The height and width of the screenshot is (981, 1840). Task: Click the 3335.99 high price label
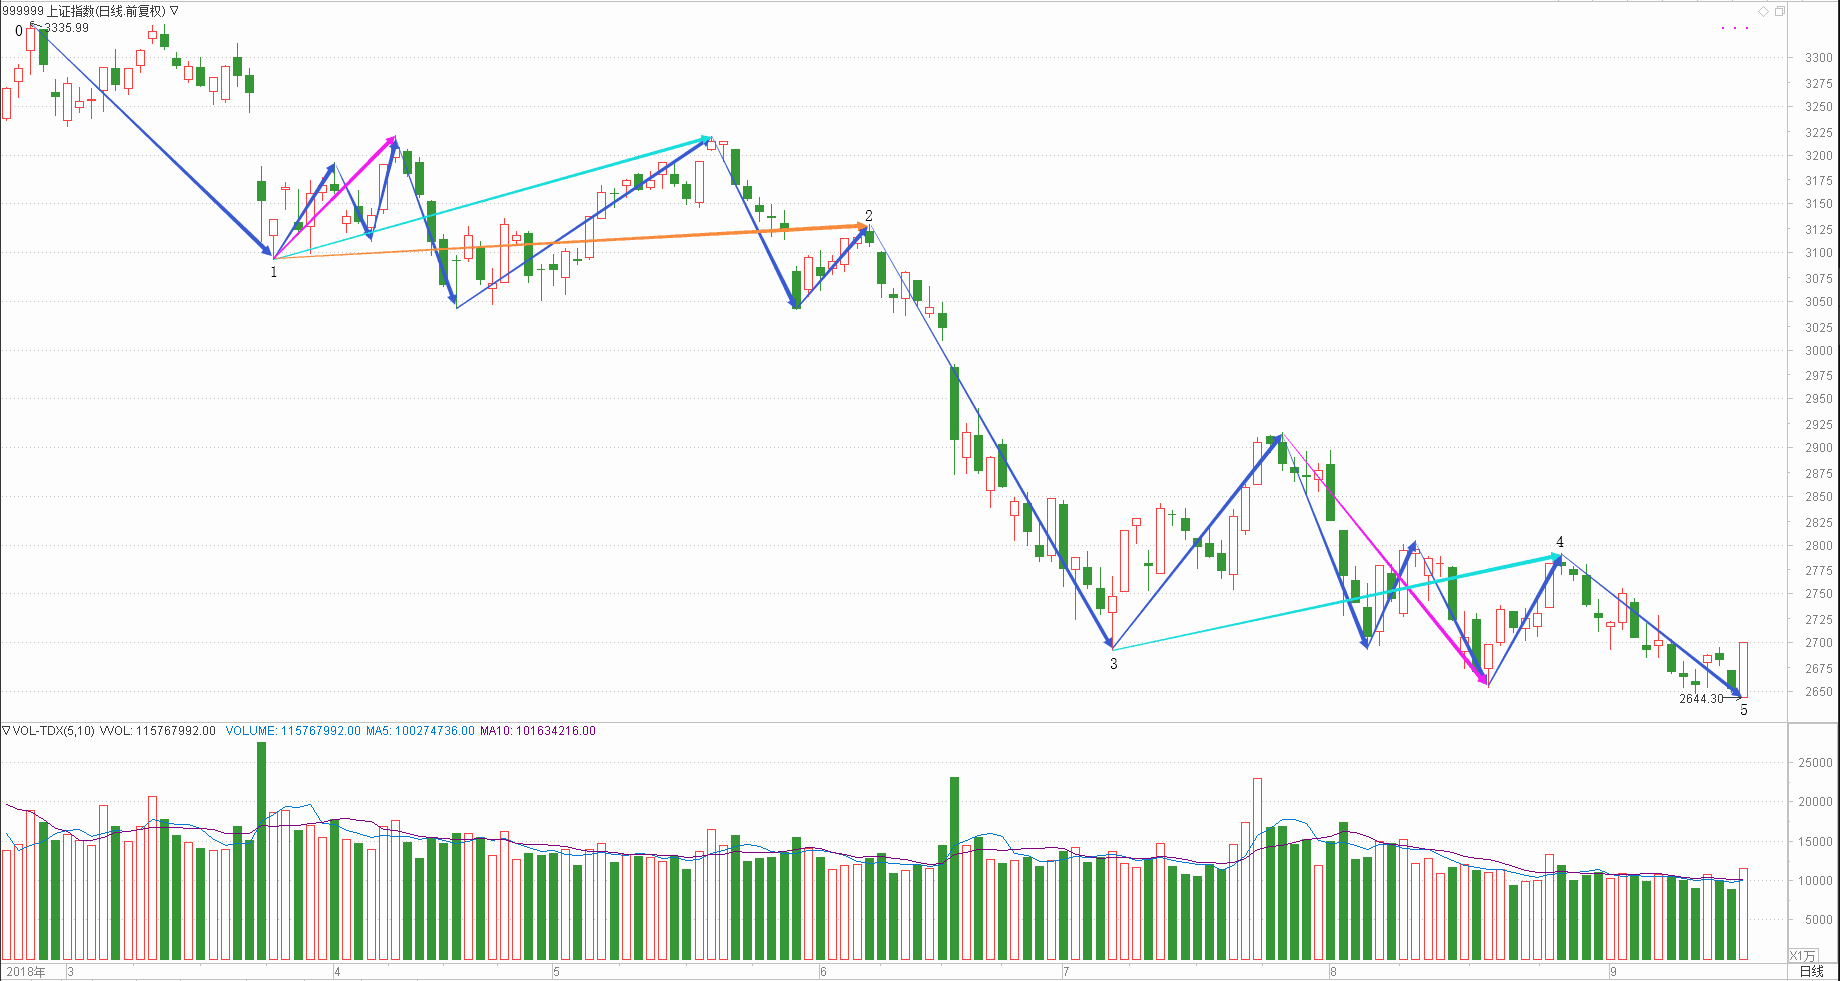(x=66, y=28)
